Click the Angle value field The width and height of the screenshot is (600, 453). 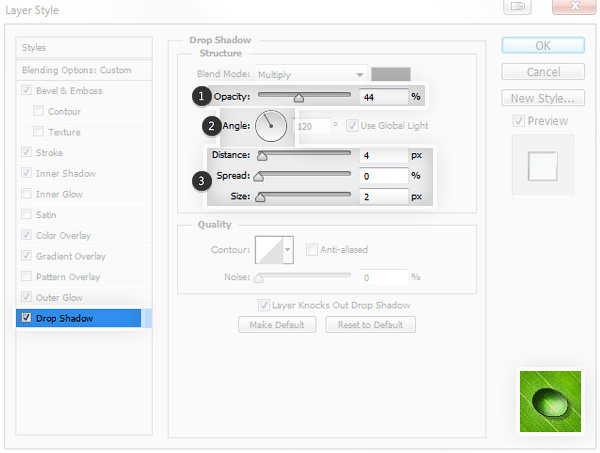pyautogui.click(x=311, y=126)
